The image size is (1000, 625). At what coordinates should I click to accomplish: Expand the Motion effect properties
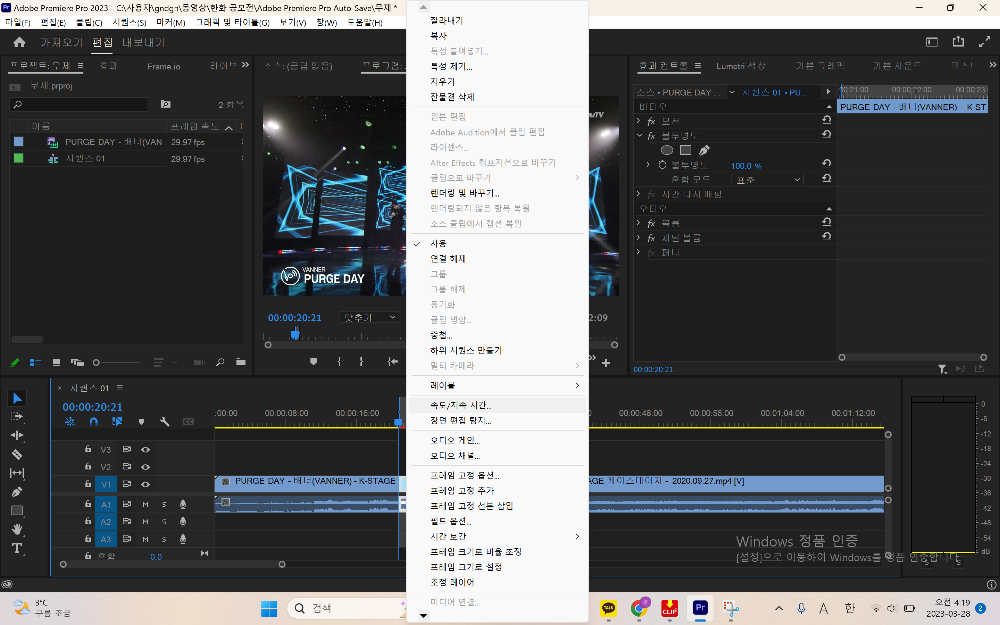tap(639, 121)
